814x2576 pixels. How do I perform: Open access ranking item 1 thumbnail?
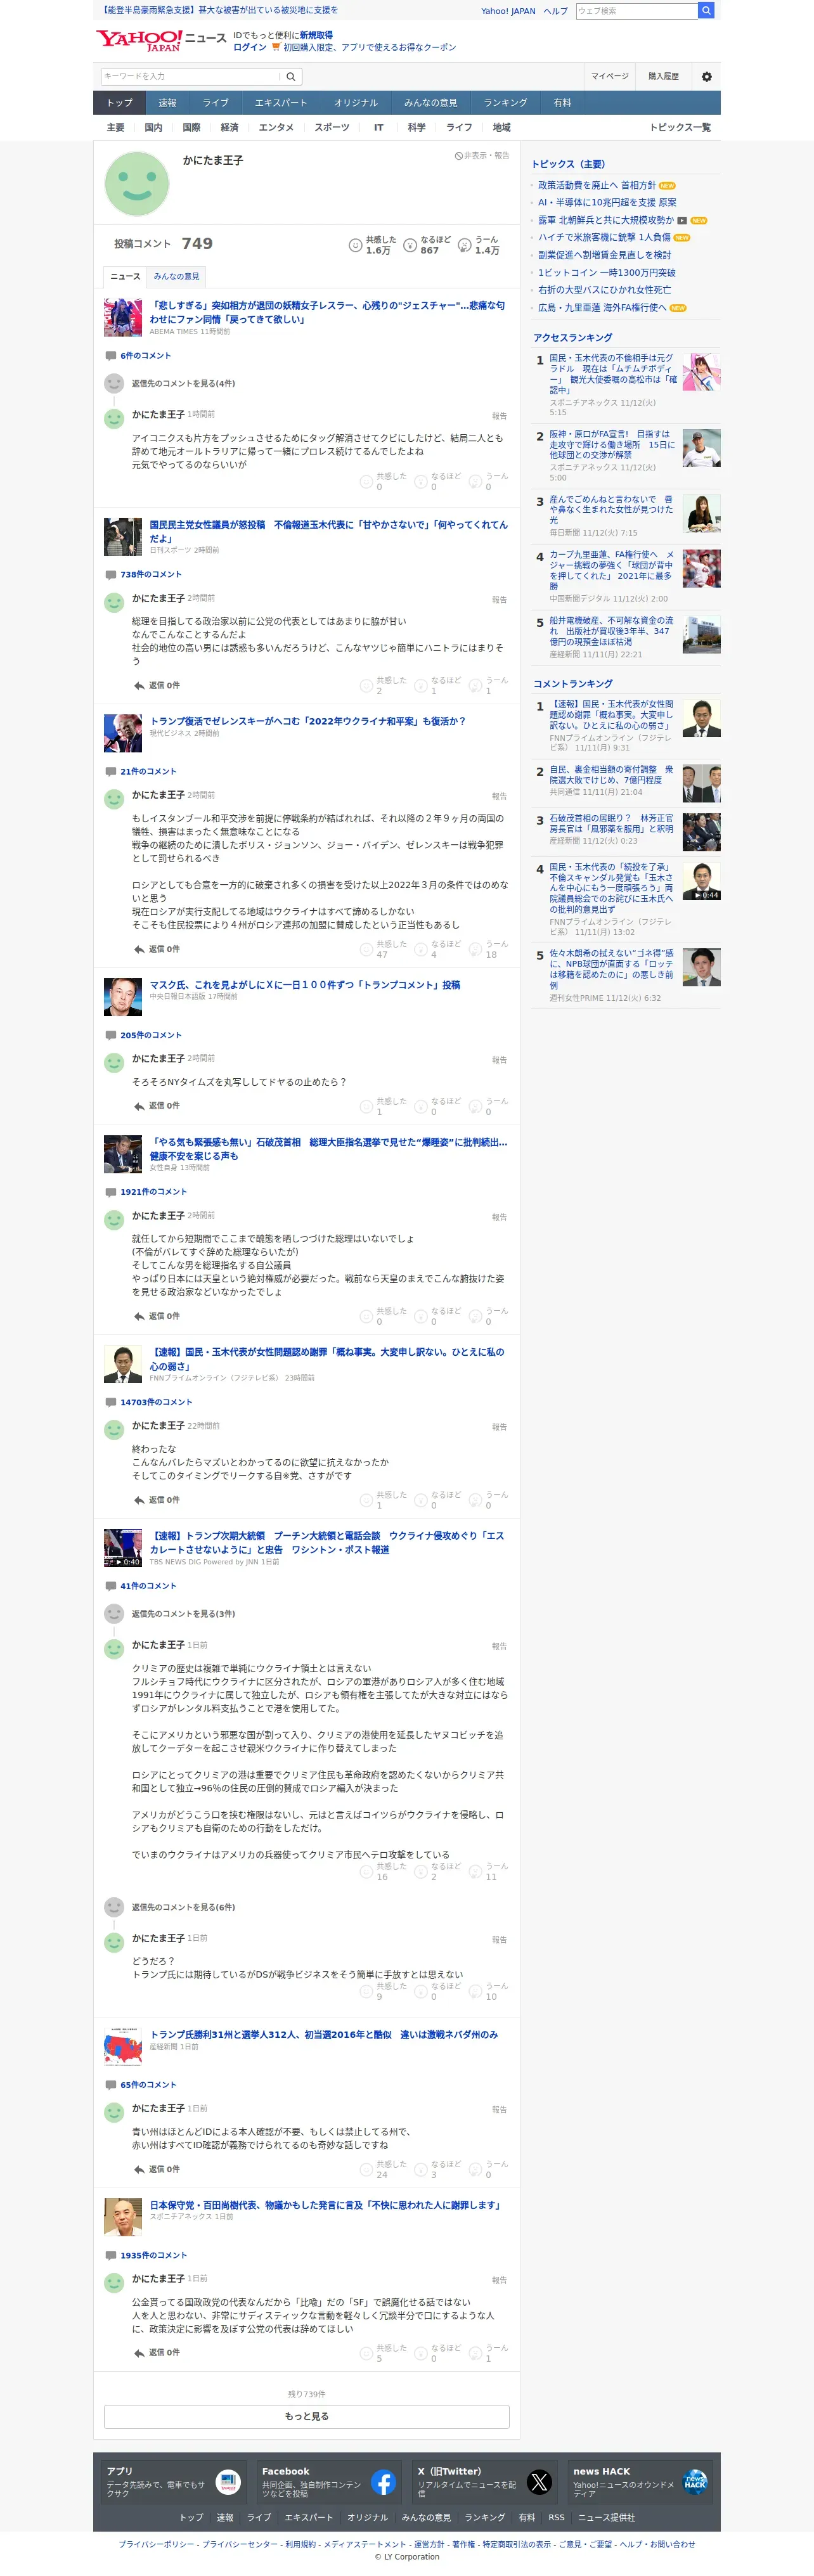[x=702, y=372]
